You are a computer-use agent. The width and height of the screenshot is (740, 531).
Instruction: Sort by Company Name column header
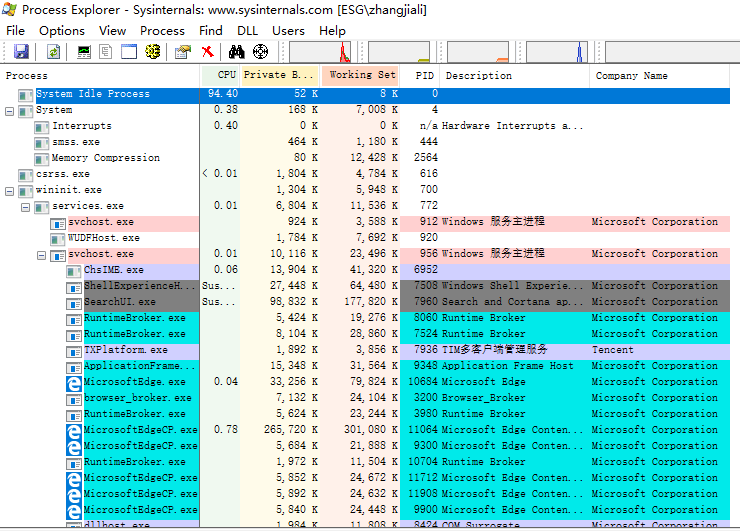(659, 76)
